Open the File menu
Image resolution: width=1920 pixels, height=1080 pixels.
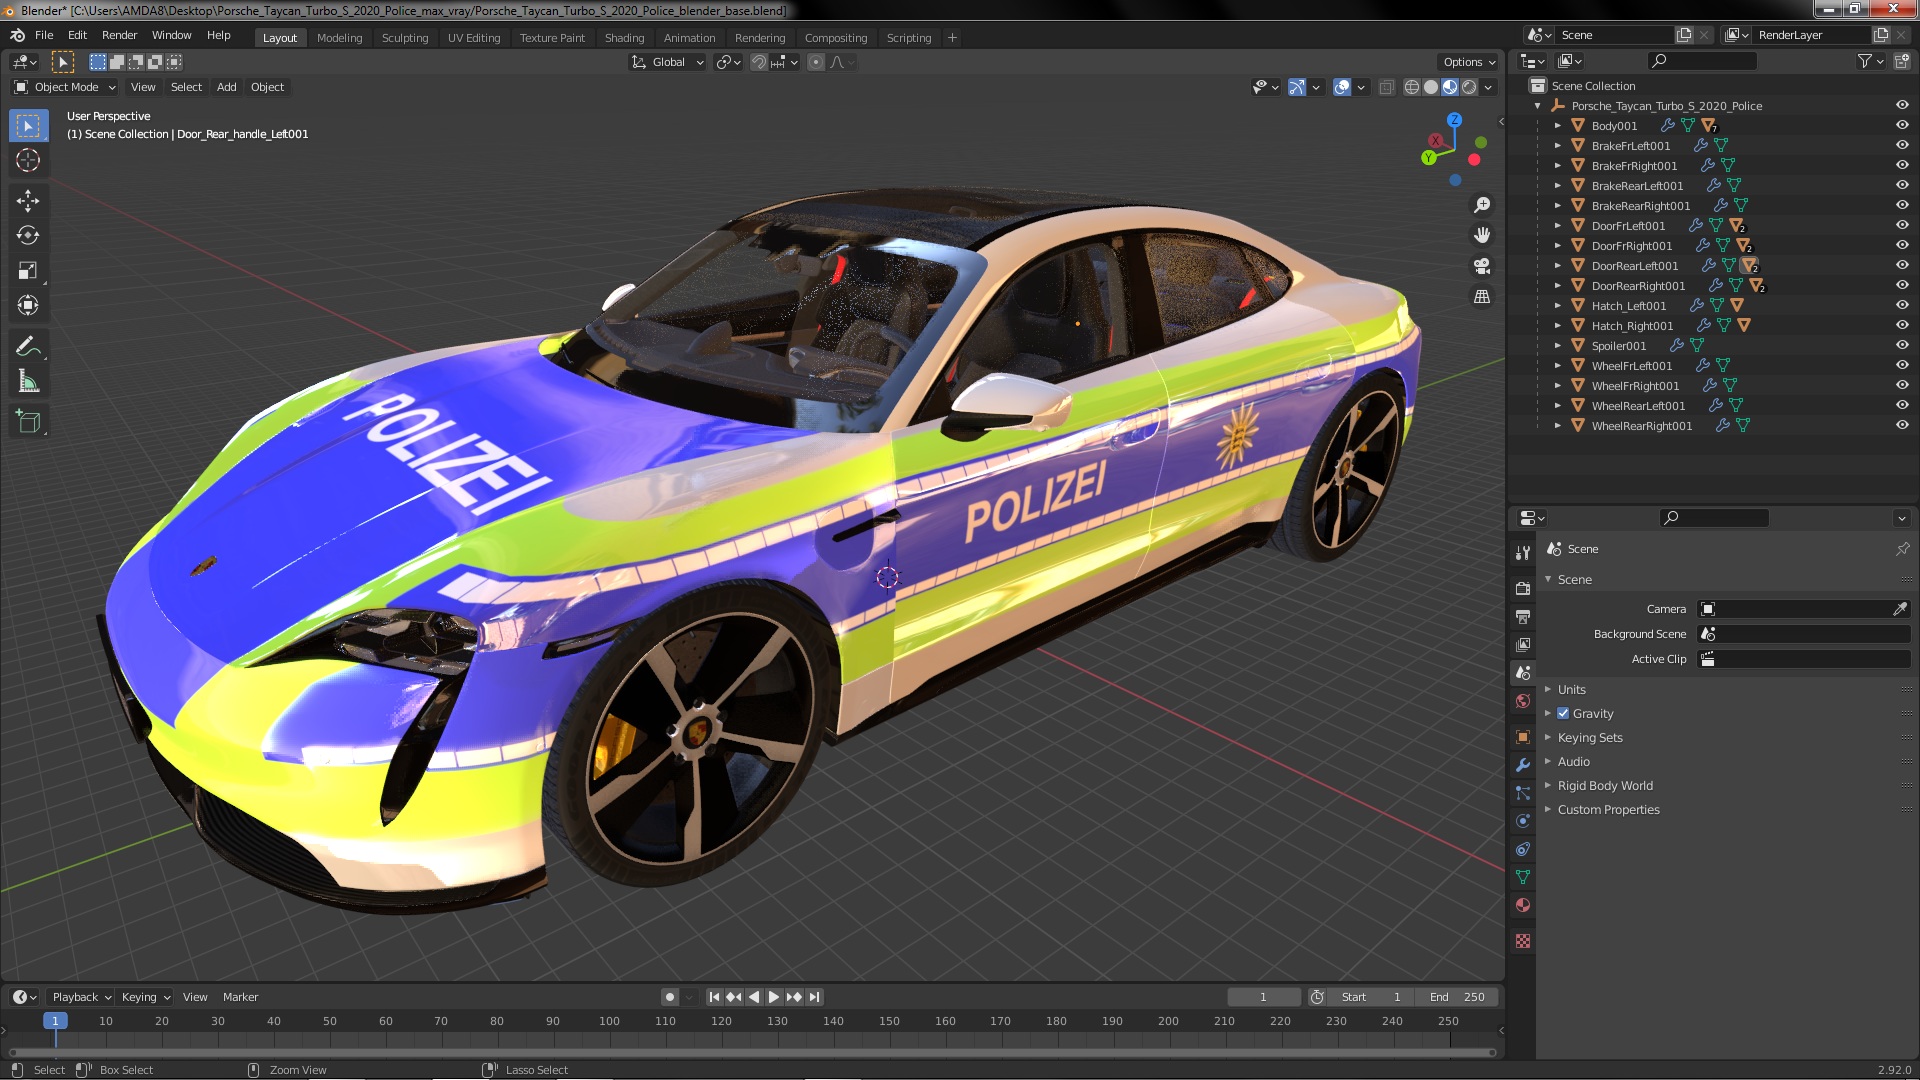pyautogui.click(x=44, y=35)
